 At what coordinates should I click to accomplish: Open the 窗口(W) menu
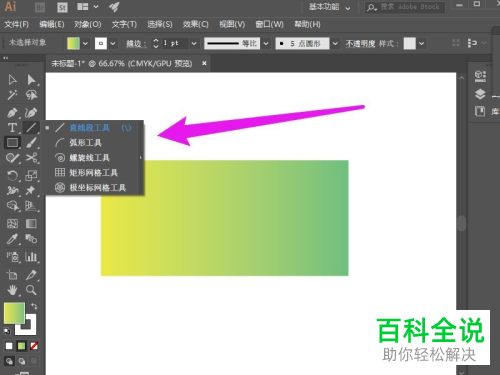coord(270,24)
